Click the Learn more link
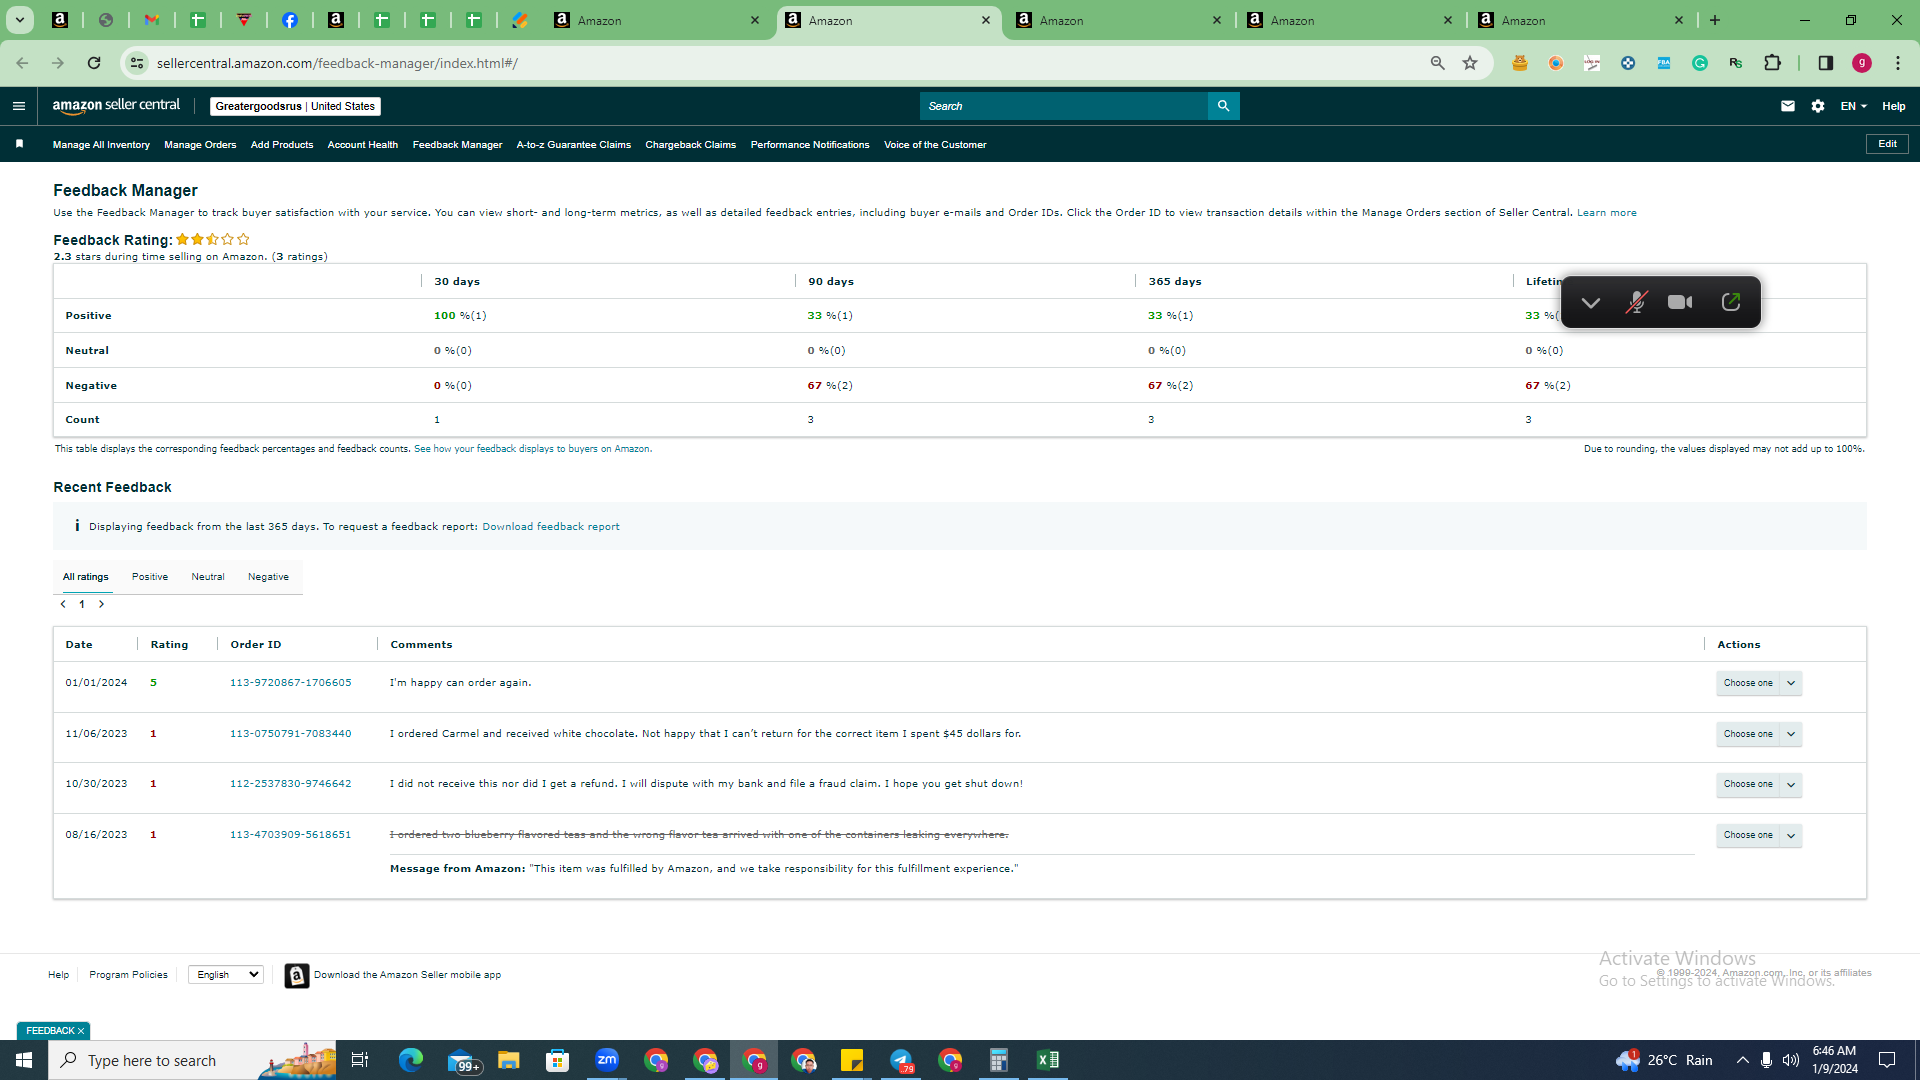The image size is (1920, 1080). (1607, 213)
